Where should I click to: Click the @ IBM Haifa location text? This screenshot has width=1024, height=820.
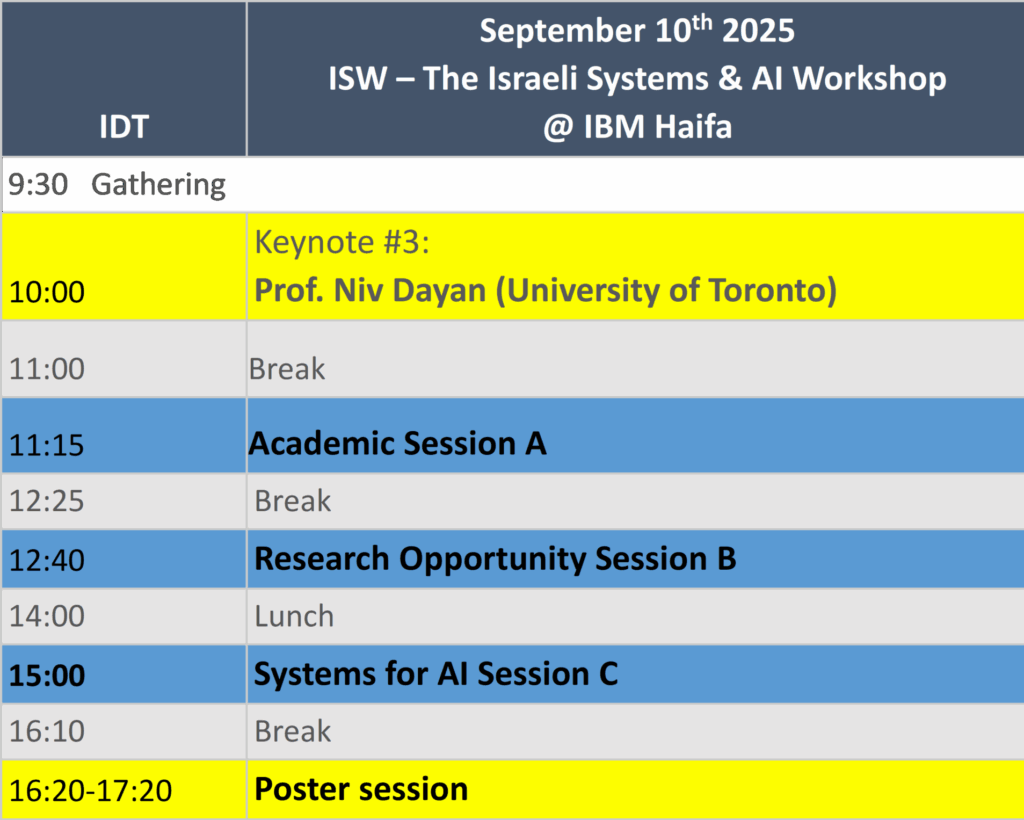[x=637, y=126]
